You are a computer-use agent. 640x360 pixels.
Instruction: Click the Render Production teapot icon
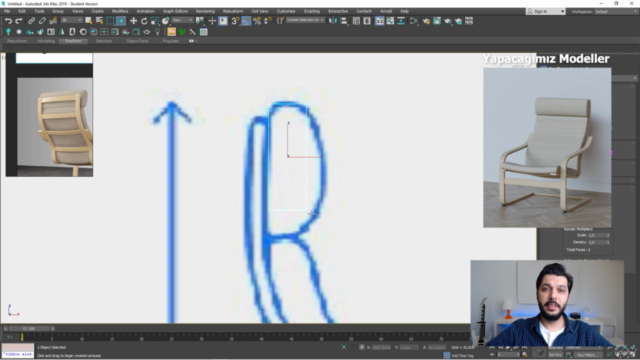point(448,21)
